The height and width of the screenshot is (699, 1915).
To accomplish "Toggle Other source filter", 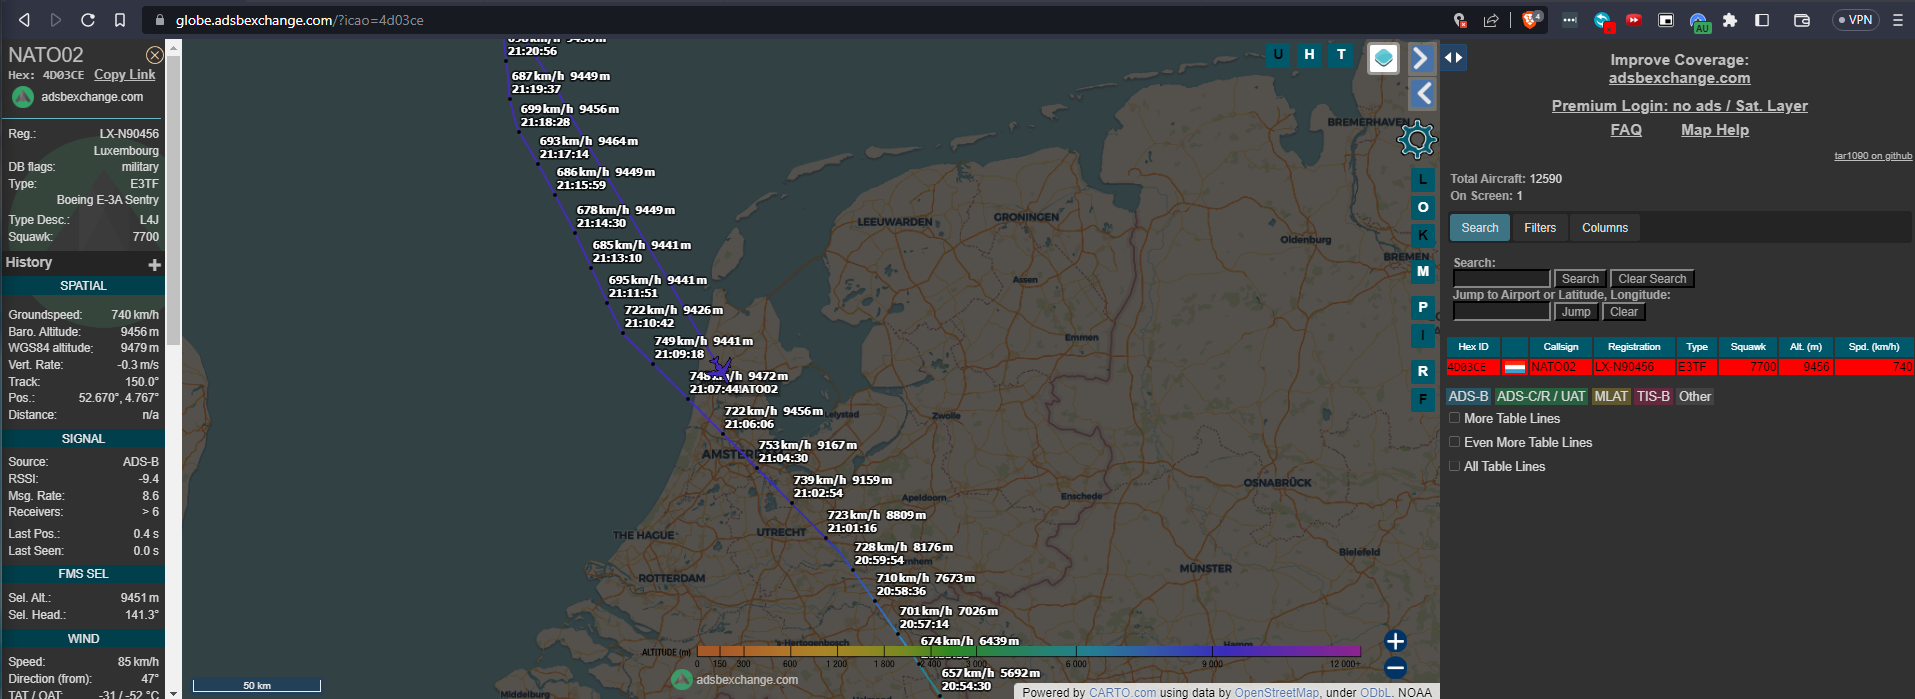I will pyautogui.click(x=1695, y=396).
